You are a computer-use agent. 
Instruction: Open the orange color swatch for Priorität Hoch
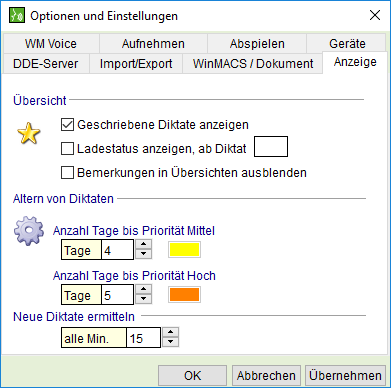click(x=184, y=295)
